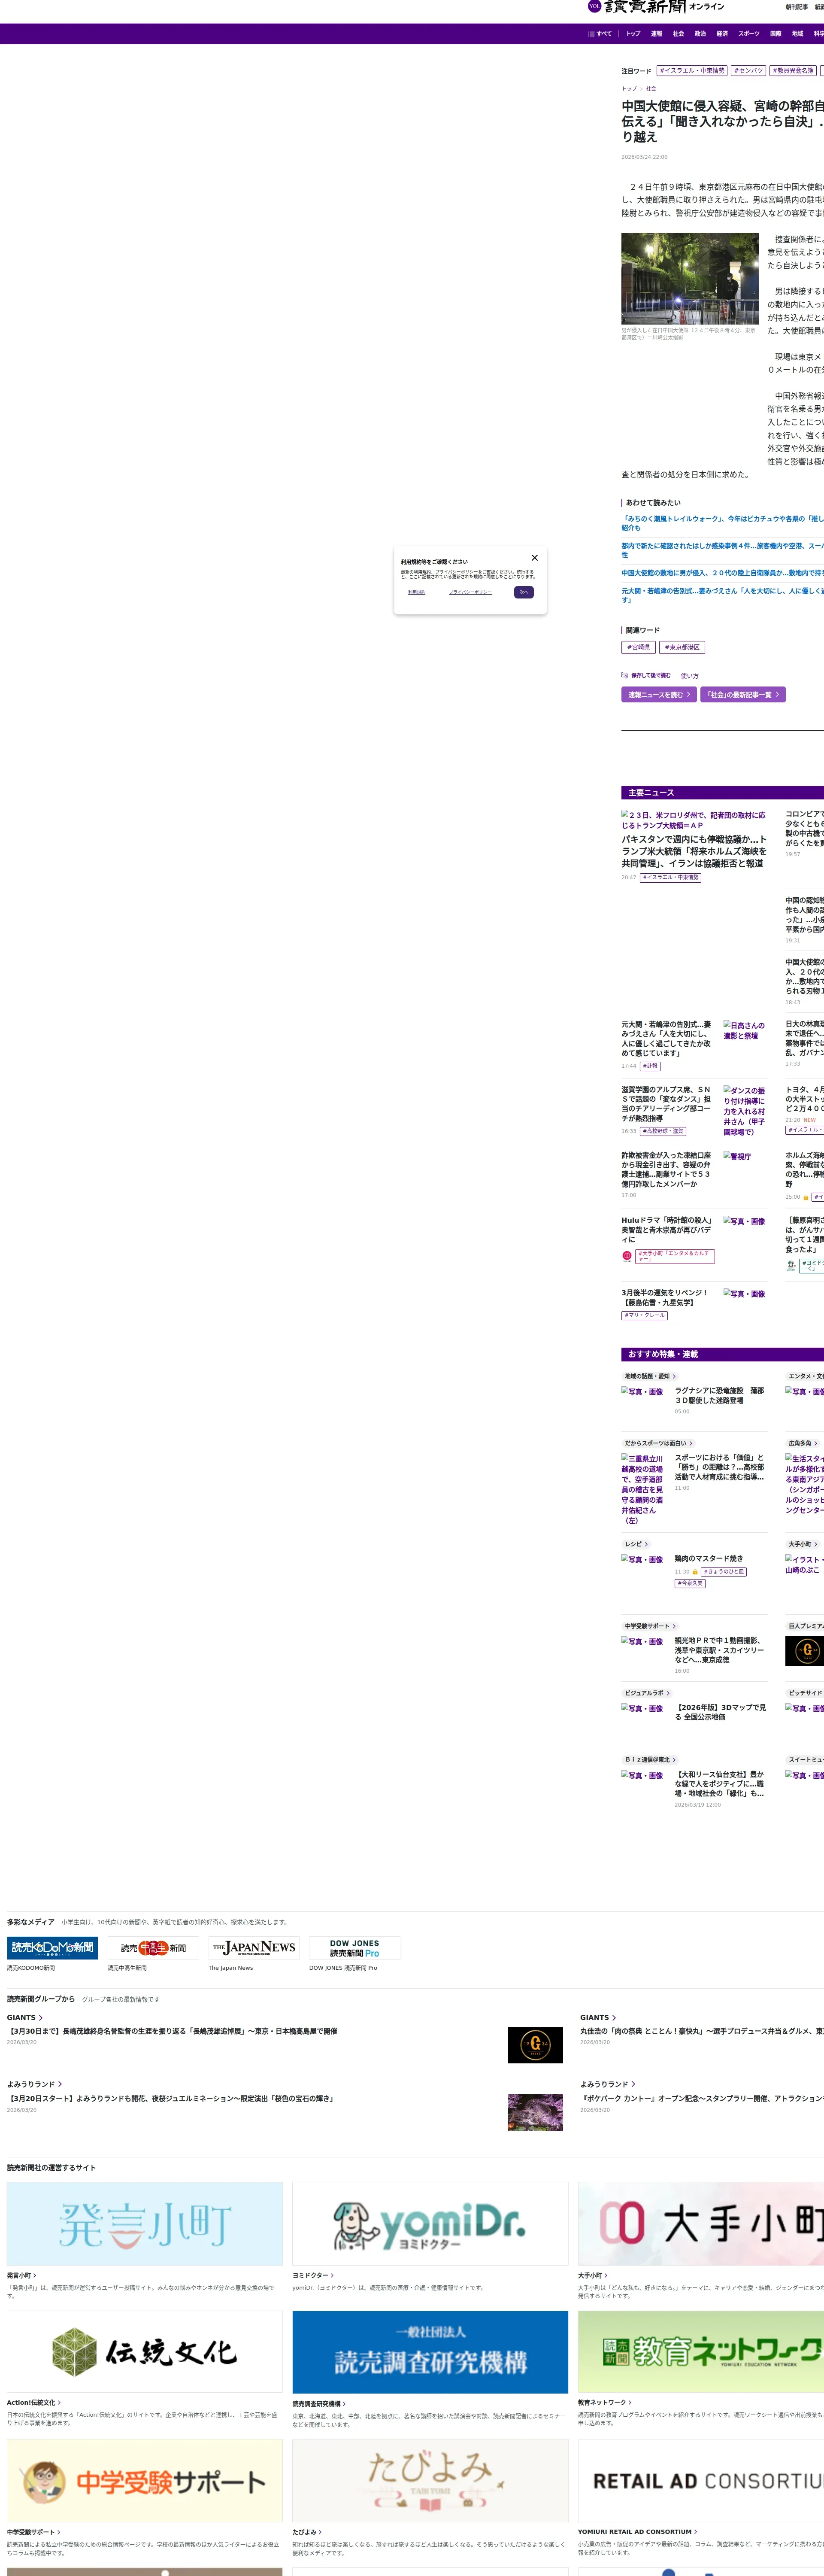
Task: Open 朝刊記事 in the top header
Action: 797,7
